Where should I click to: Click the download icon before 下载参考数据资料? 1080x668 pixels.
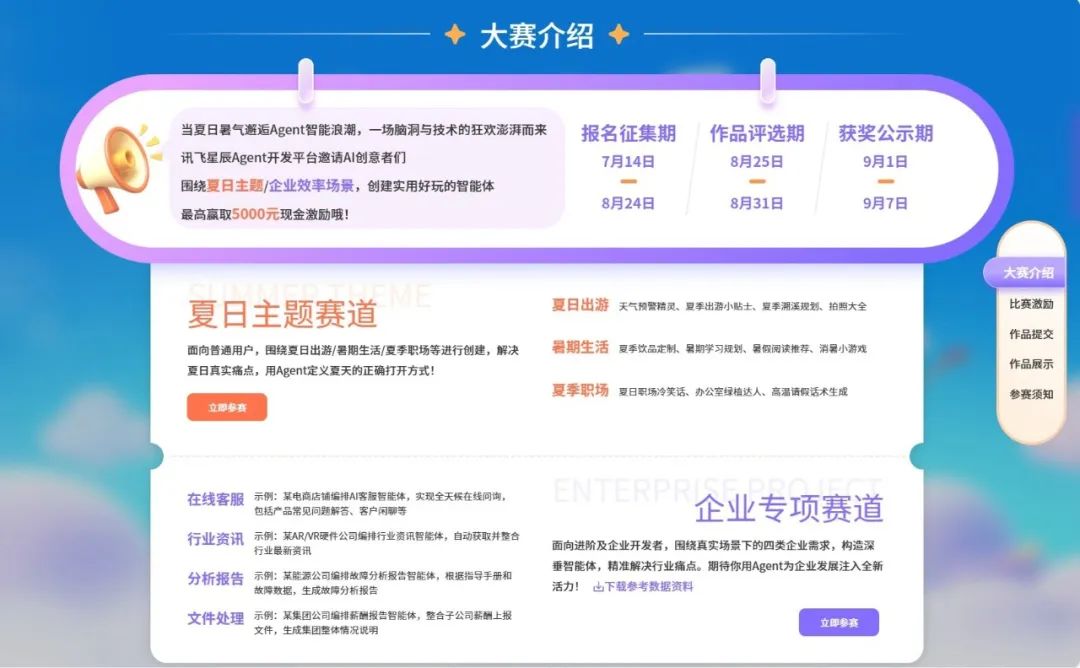point(598,587)
